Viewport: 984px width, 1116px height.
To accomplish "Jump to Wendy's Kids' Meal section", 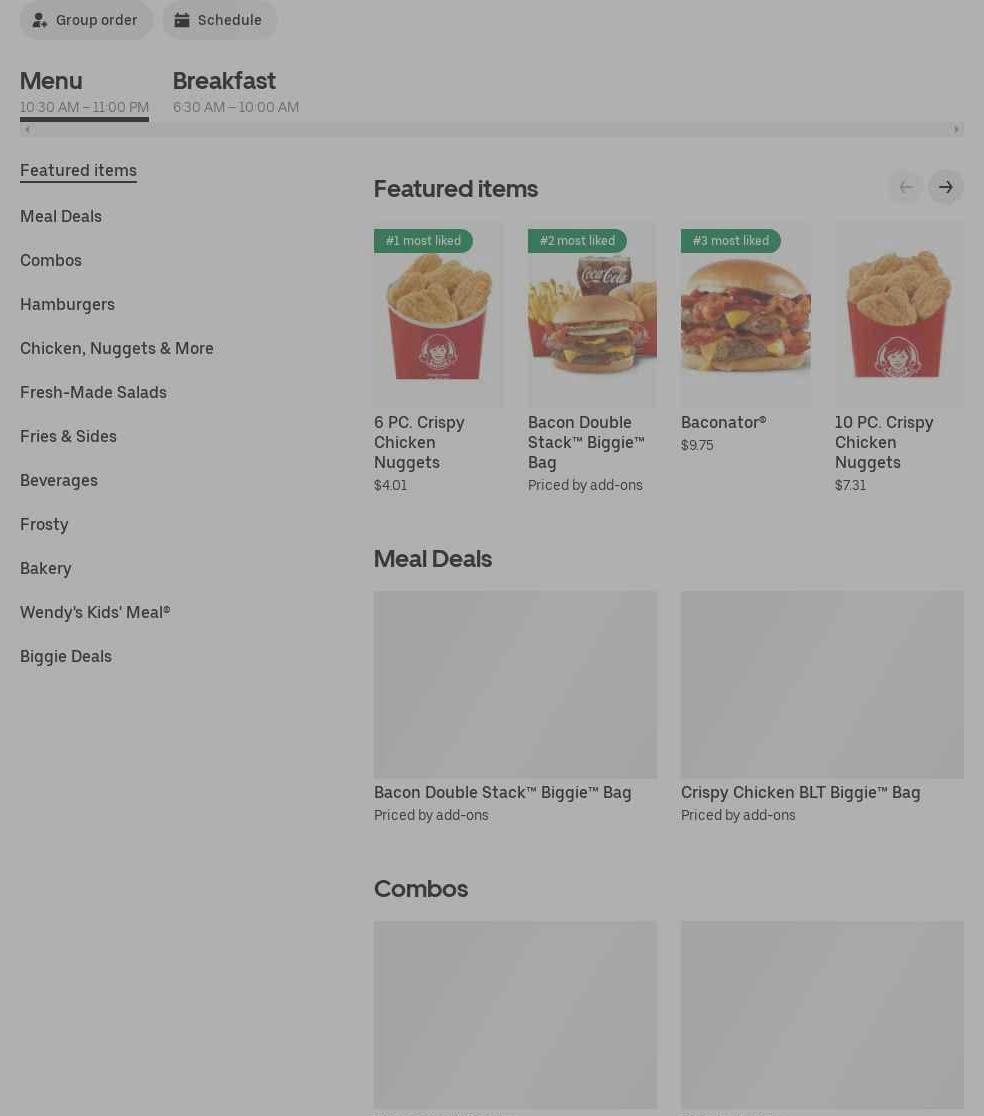I will click(95, 613).
